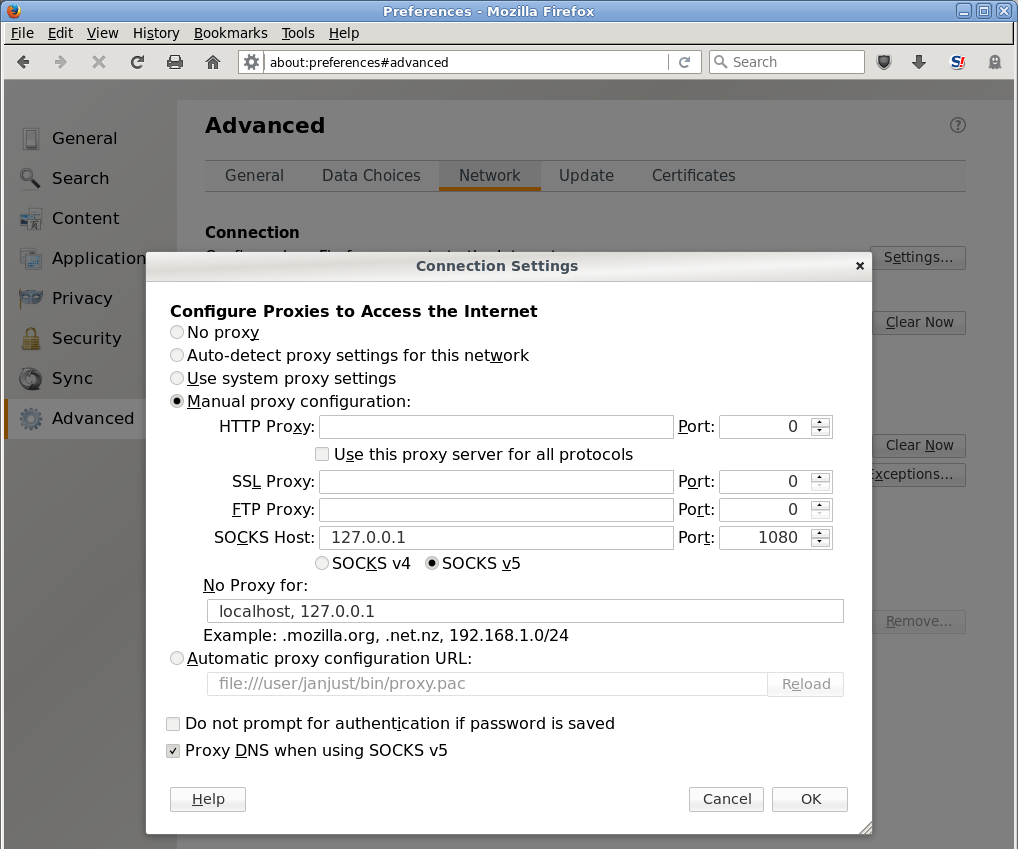Screen dimensions: 1018x849
Task: Click the Firefox logo in title bar
Action: (13, 11)
